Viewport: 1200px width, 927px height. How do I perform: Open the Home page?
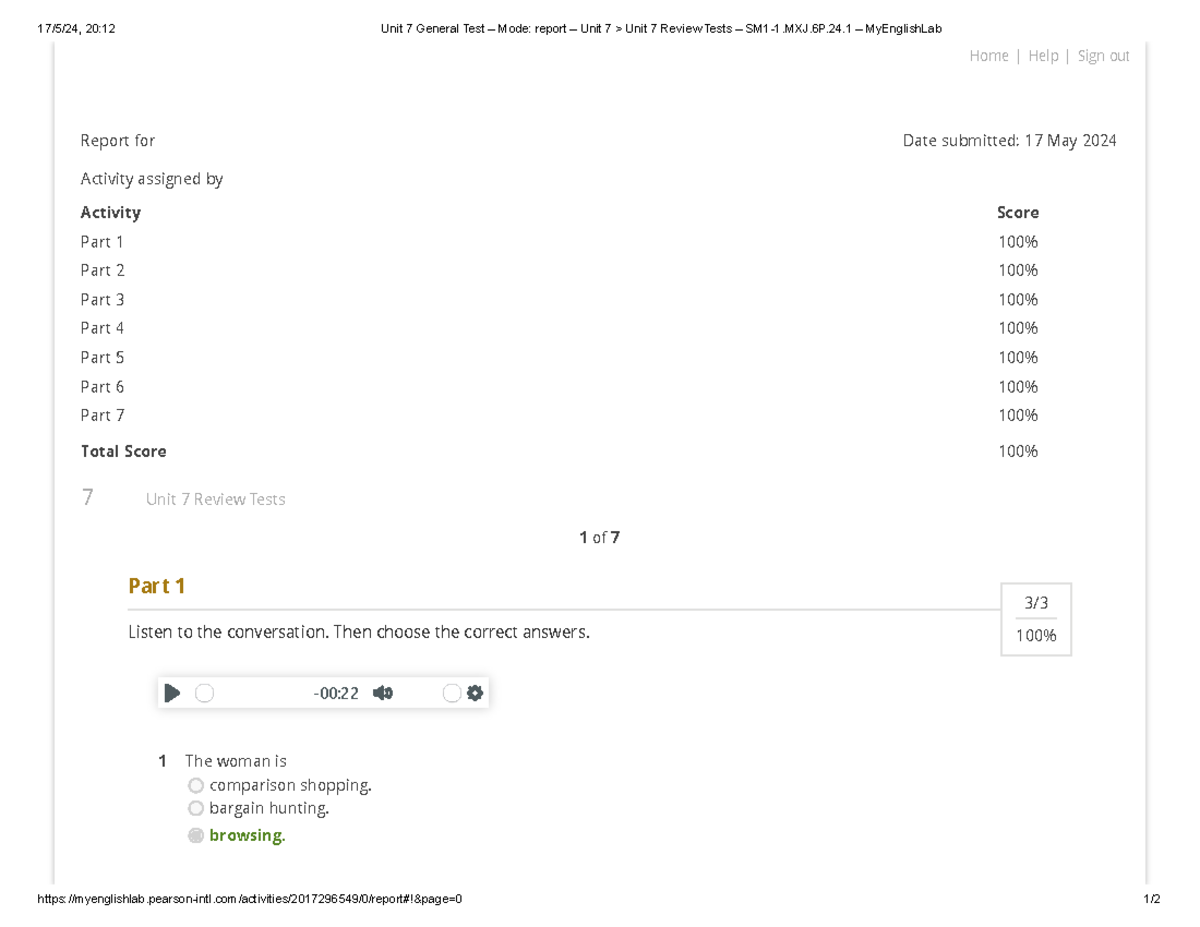click(989, 55)
